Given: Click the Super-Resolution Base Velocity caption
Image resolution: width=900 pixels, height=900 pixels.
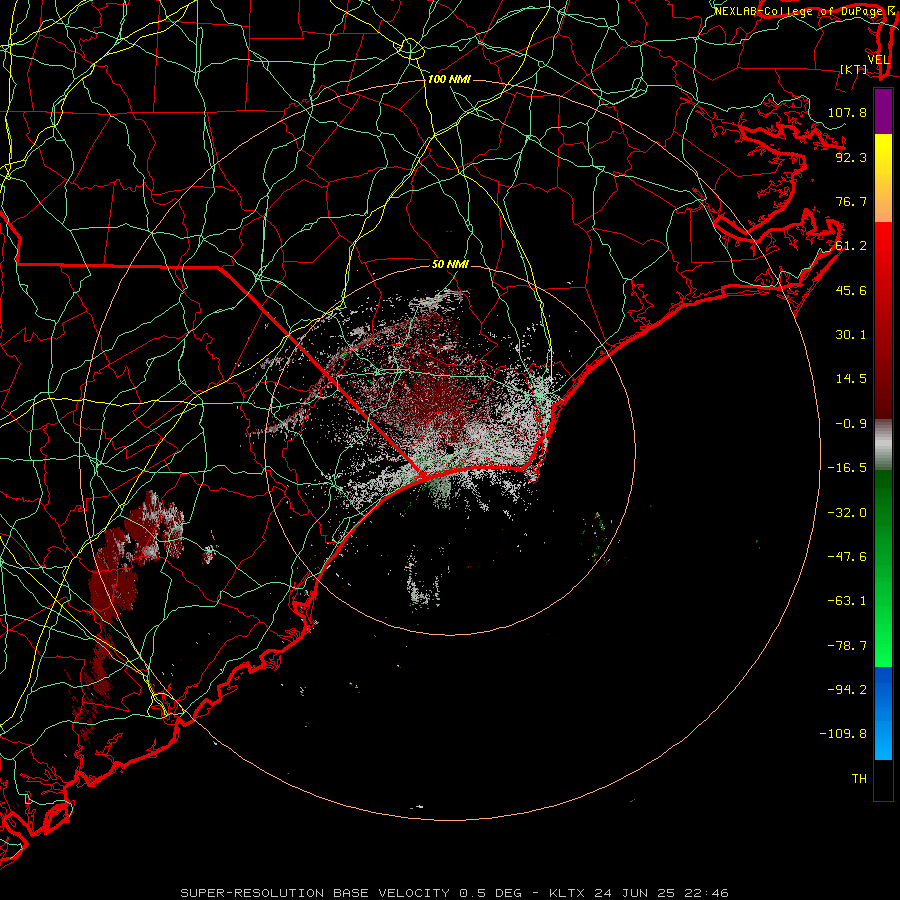Looking at the screenshot, I should coord(454,893).
